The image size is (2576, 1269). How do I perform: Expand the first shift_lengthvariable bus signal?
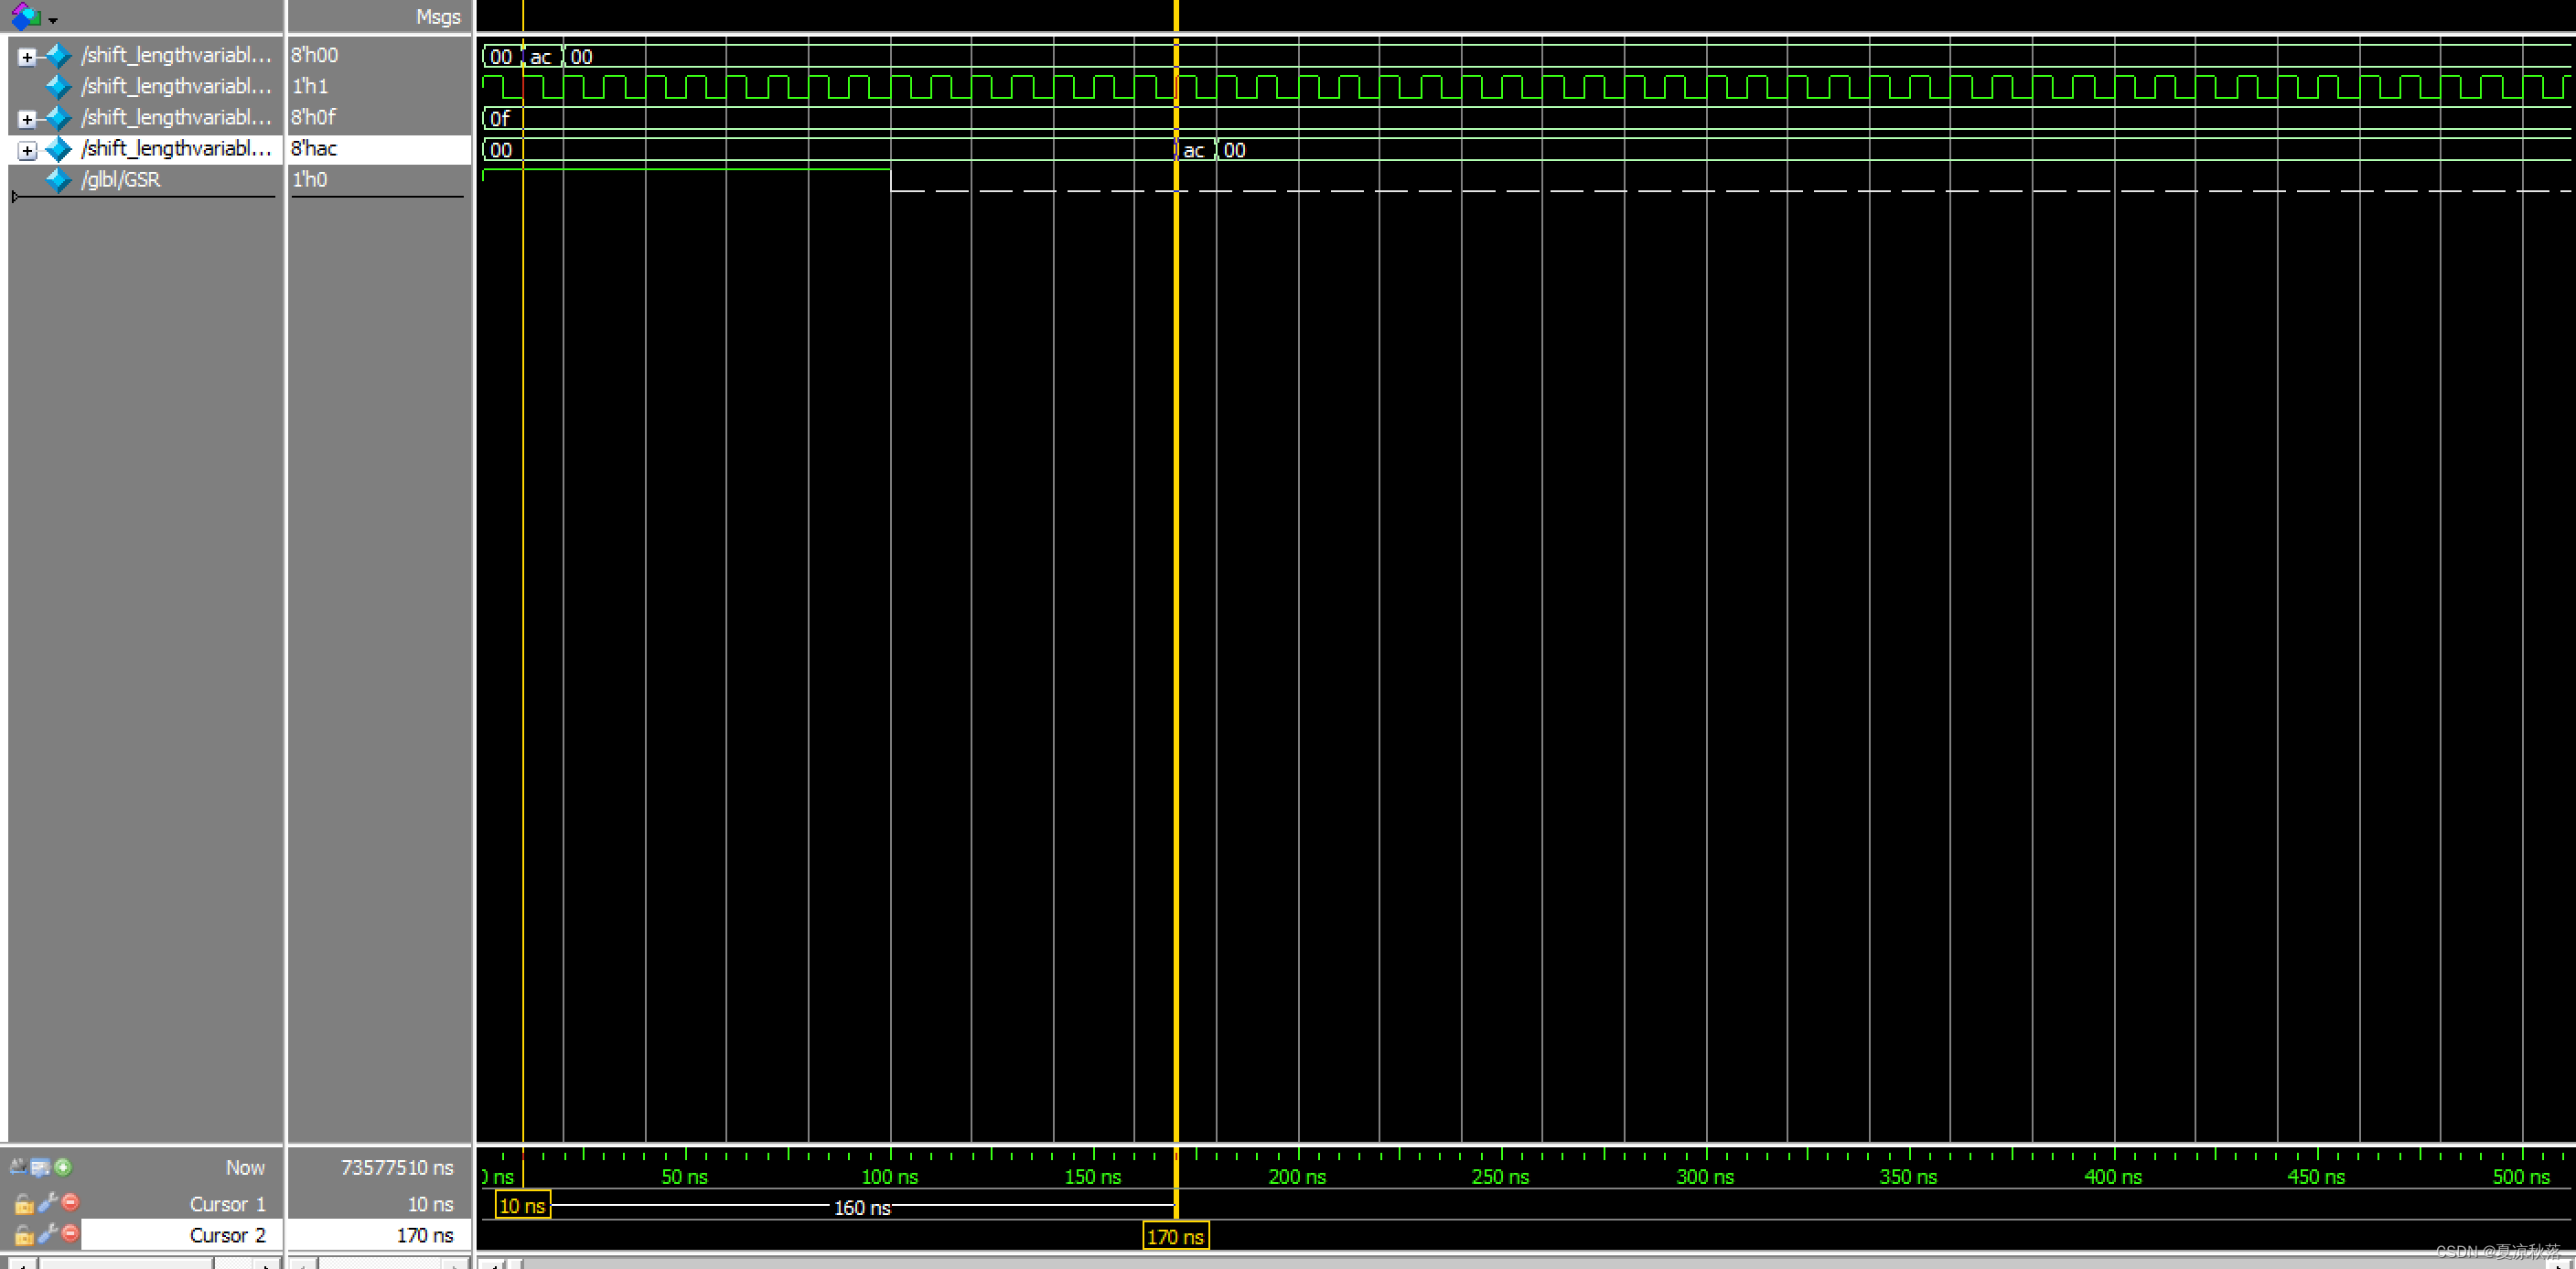(x=27, y=57)
